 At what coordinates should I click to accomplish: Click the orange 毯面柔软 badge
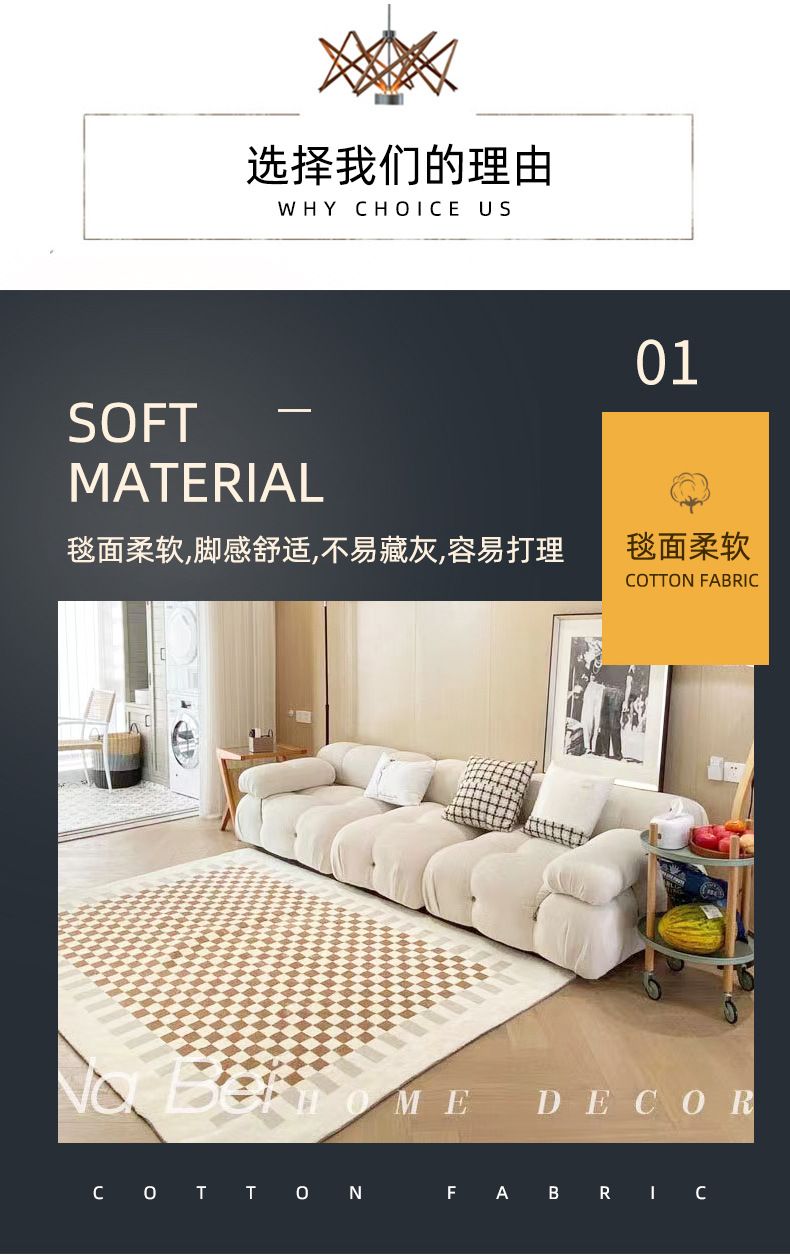(685, 538)
